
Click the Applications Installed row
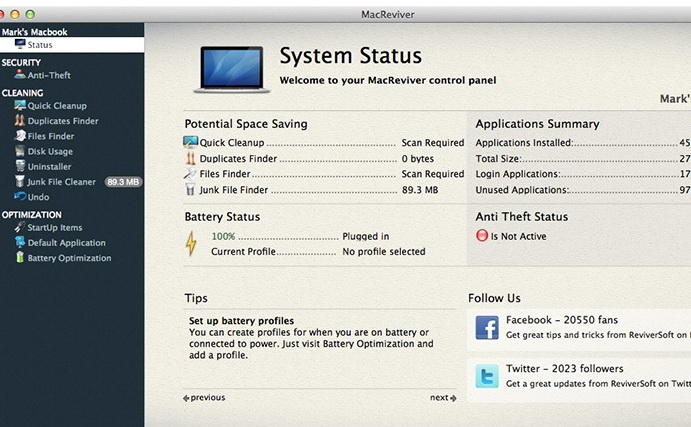click(583, 143)
